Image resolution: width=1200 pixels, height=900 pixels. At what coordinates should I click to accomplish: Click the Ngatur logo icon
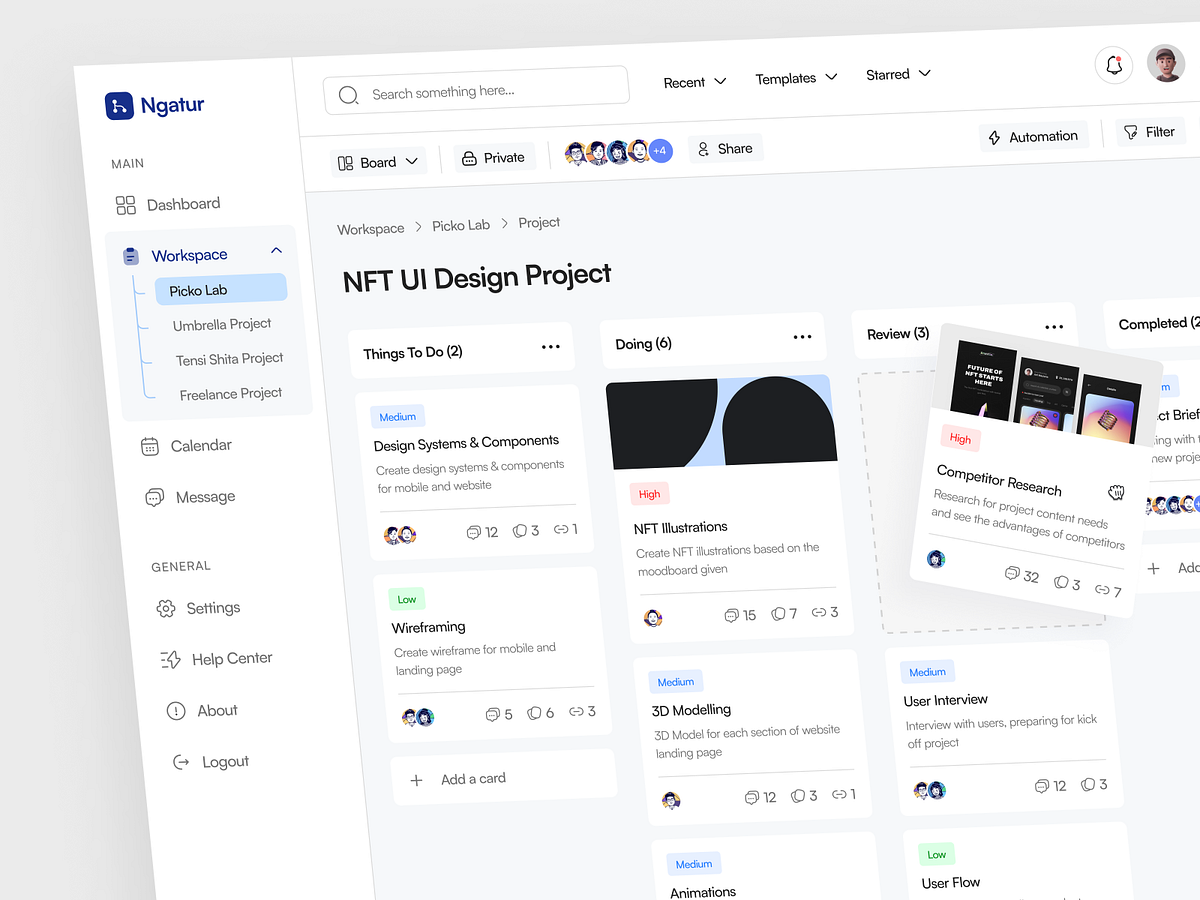tap(118, 105)
